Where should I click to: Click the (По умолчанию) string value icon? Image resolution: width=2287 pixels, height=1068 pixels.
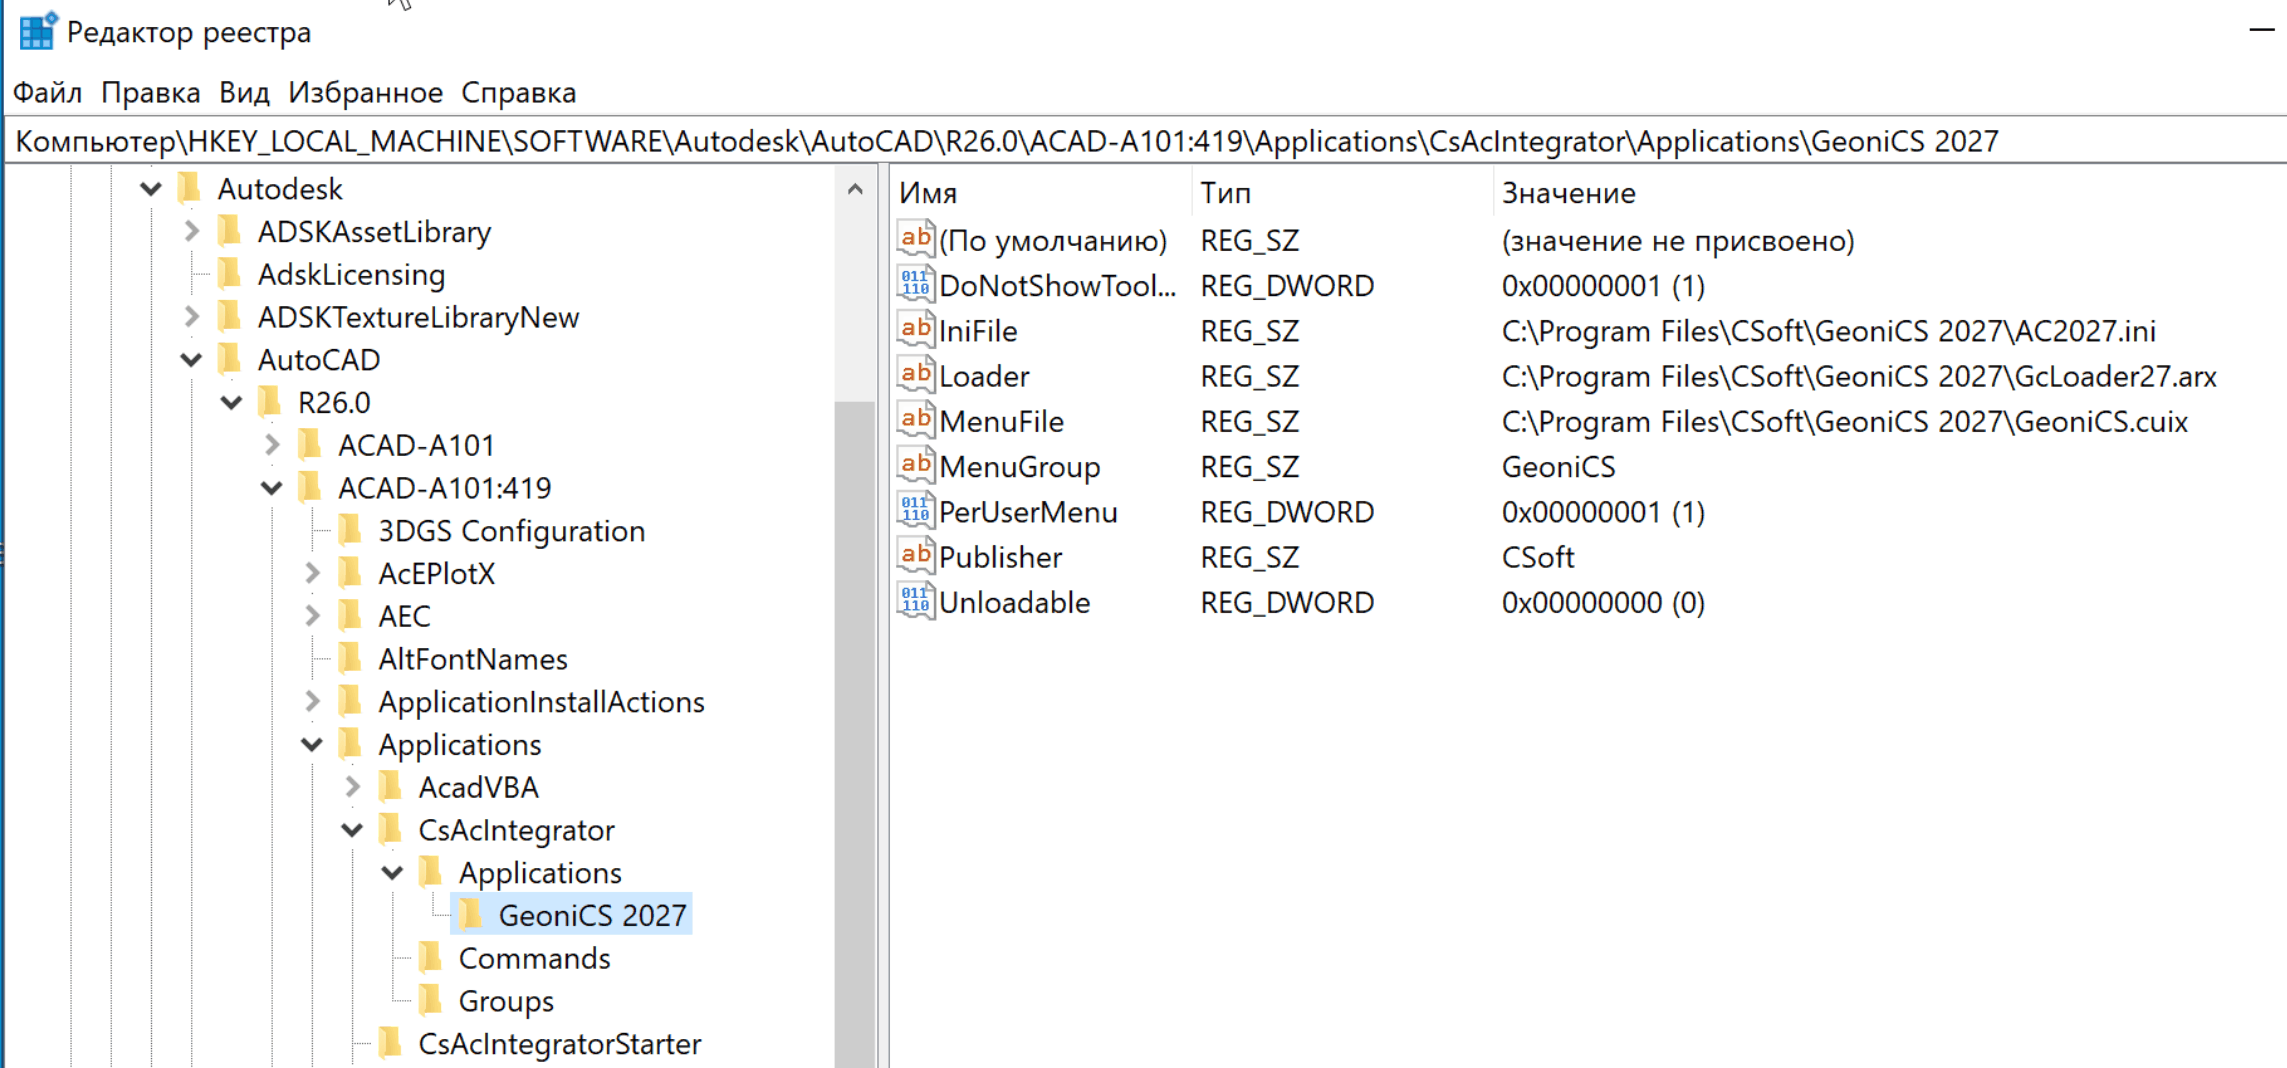[915, 240]
